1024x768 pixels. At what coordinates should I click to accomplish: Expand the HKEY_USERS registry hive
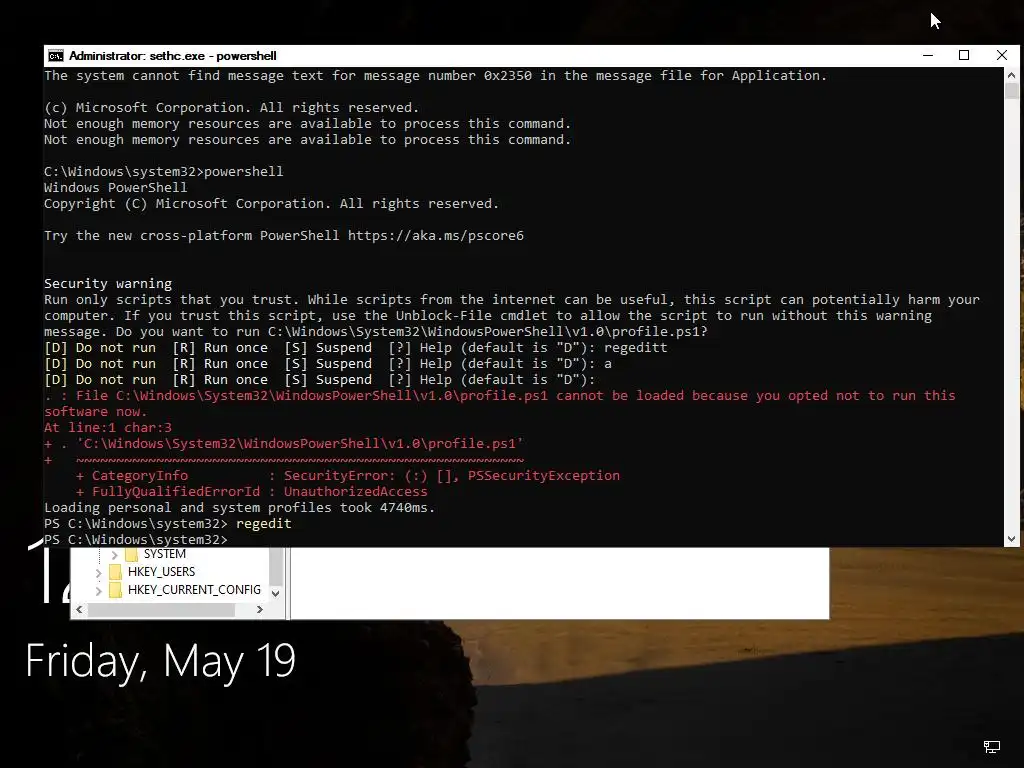(99, 573)
